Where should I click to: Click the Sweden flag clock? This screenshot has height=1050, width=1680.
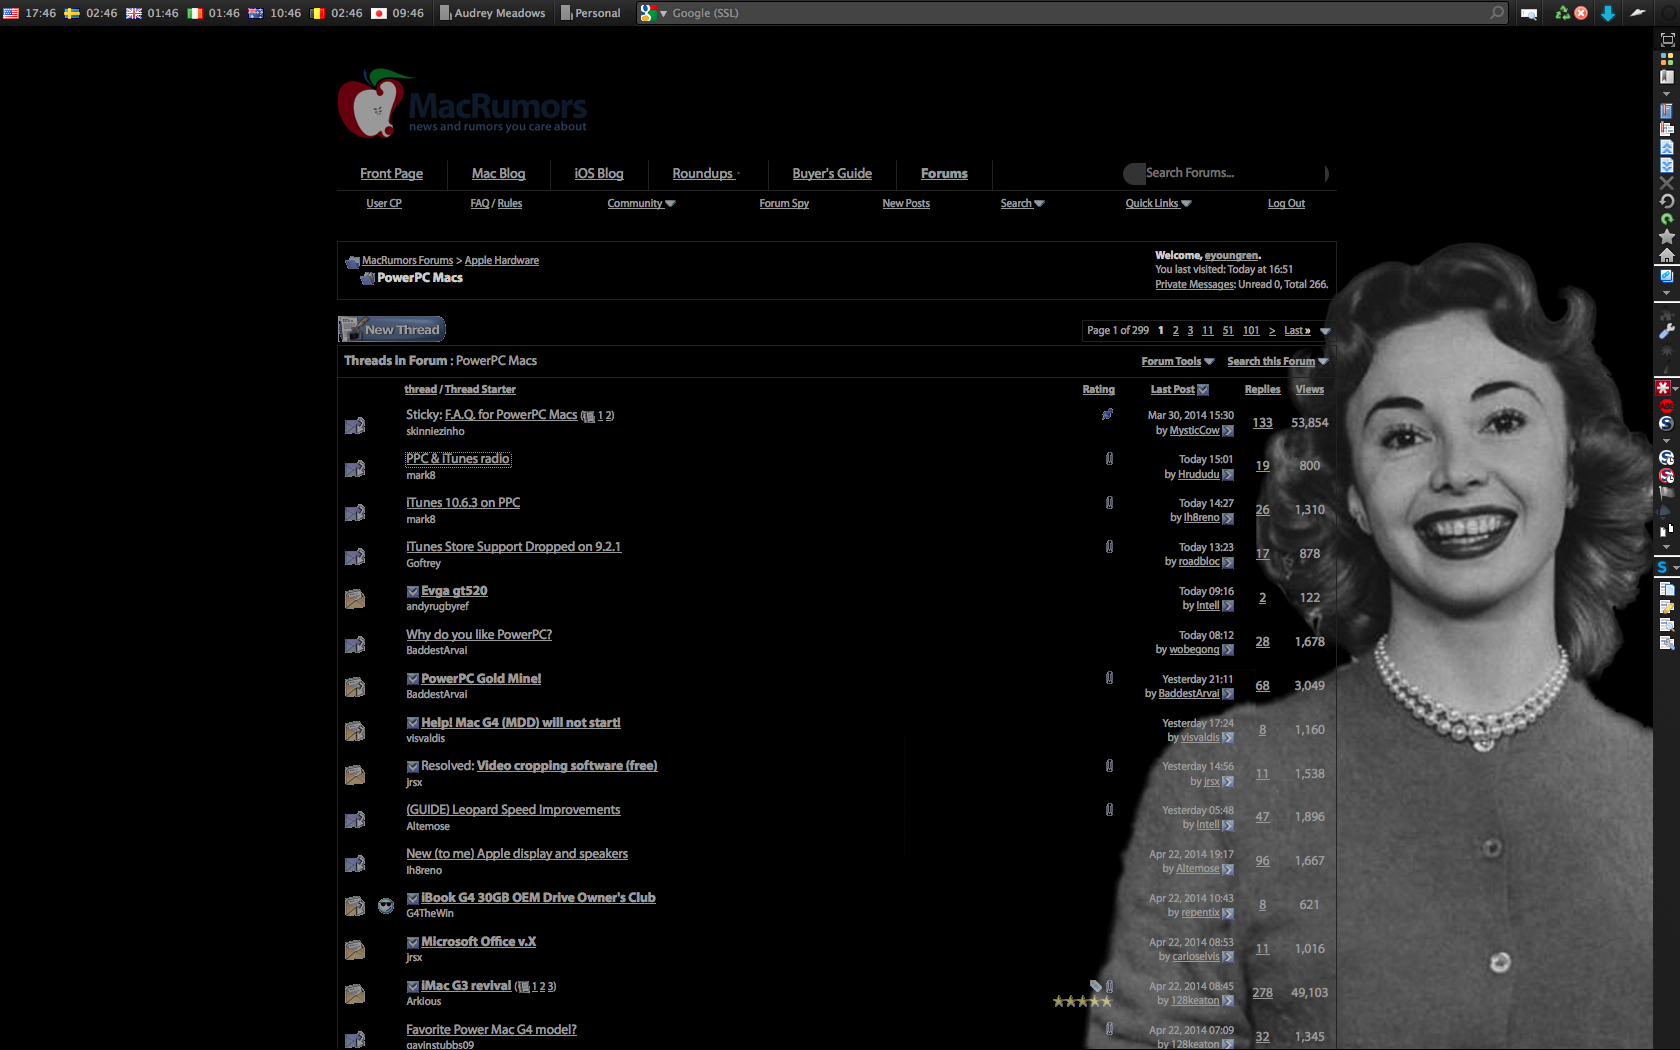tap(90, 13)
